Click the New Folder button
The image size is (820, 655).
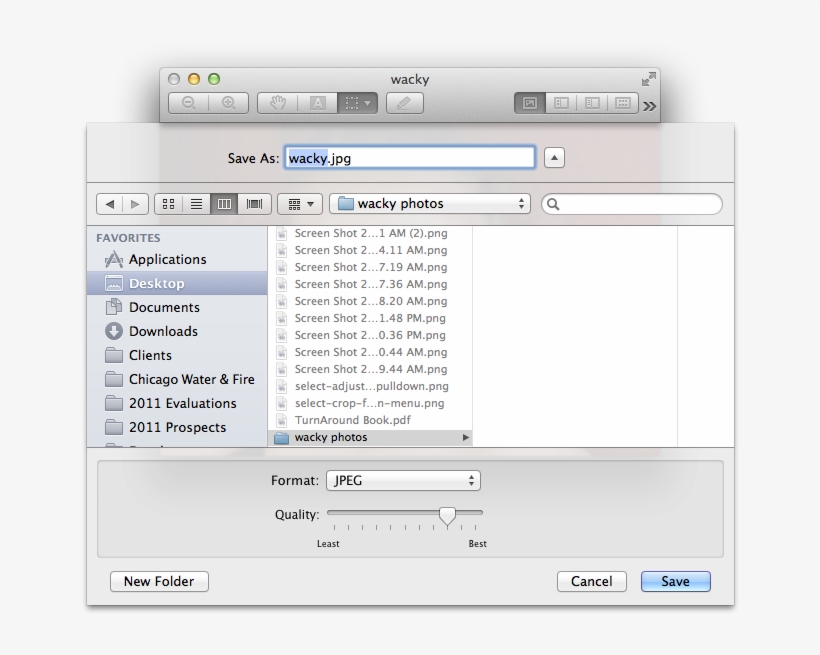(x=158, y=581)
